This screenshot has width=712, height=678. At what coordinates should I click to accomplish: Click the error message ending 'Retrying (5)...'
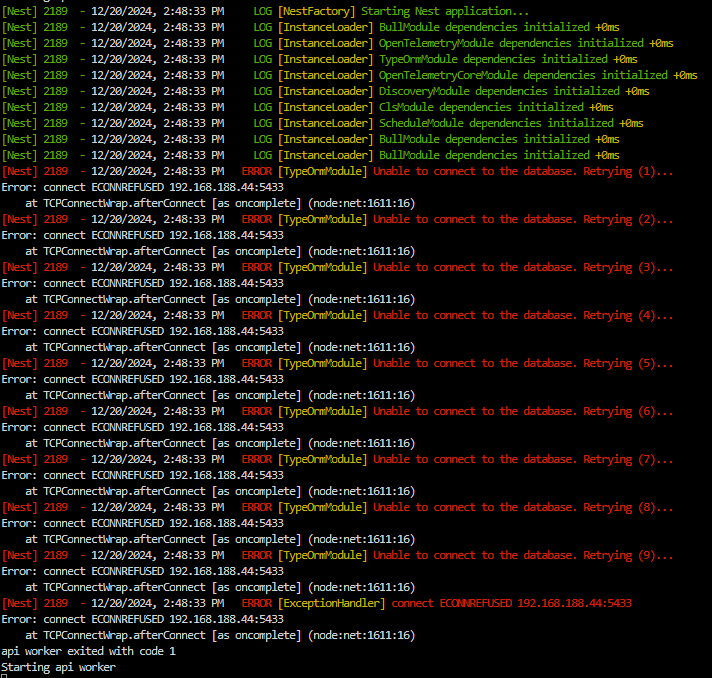(523, 363)
